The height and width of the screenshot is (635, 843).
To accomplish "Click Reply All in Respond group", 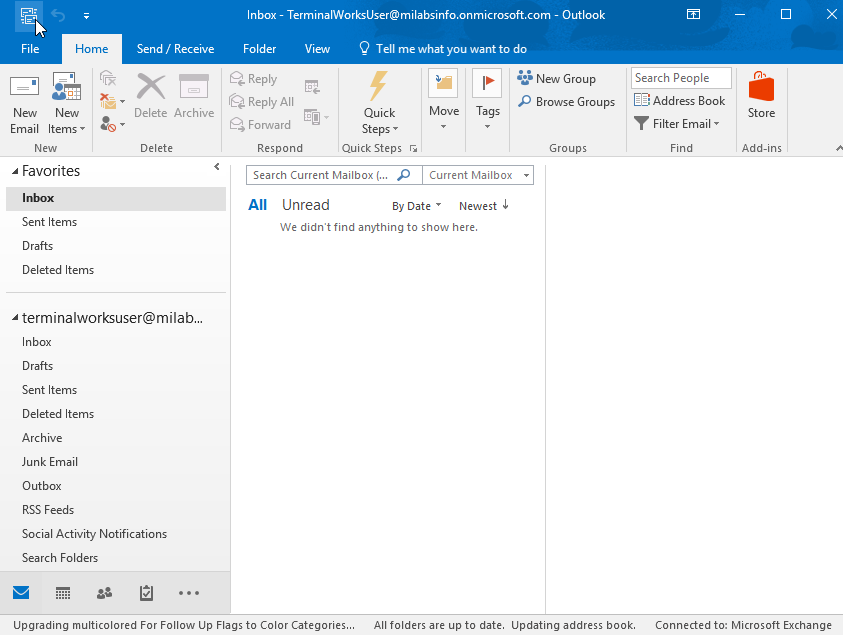I will [261, 102].
